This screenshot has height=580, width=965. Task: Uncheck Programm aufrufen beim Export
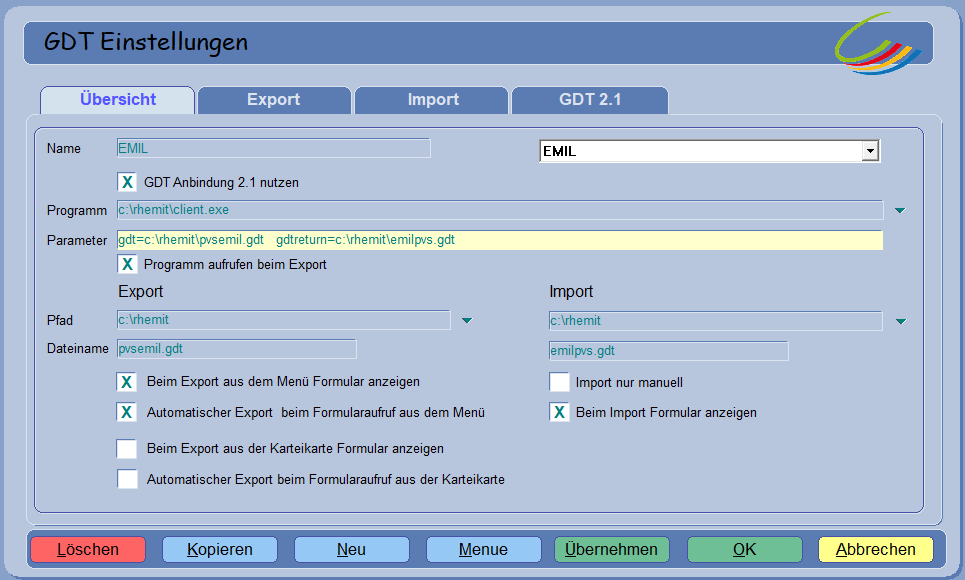[127, 265]
